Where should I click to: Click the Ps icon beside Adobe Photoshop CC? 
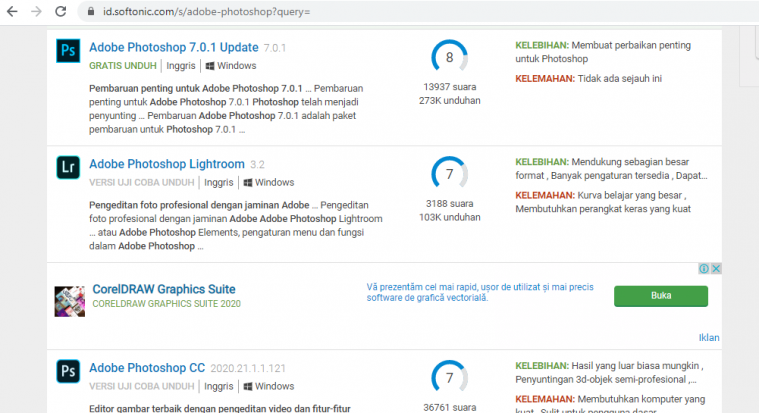(68, 371)
